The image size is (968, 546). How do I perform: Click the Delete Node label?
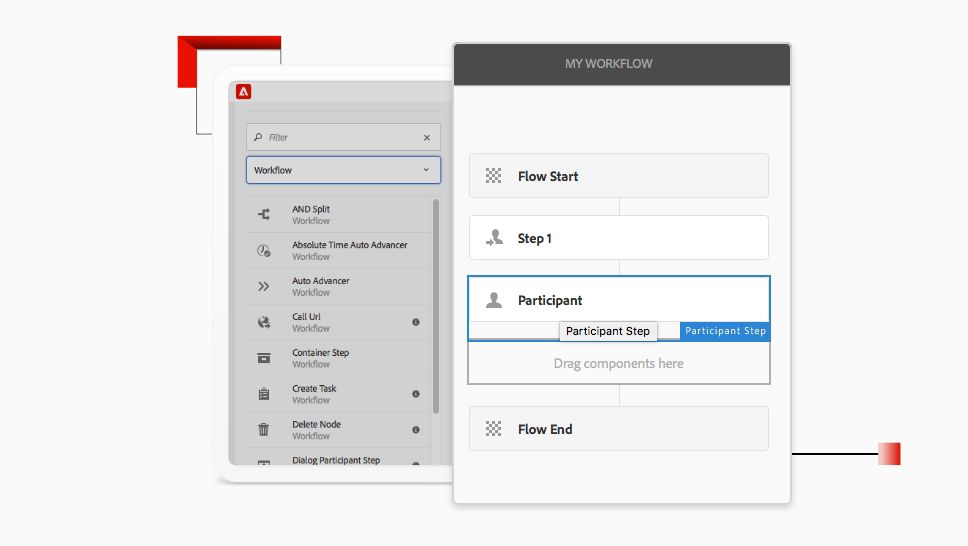tap(316, 424)
